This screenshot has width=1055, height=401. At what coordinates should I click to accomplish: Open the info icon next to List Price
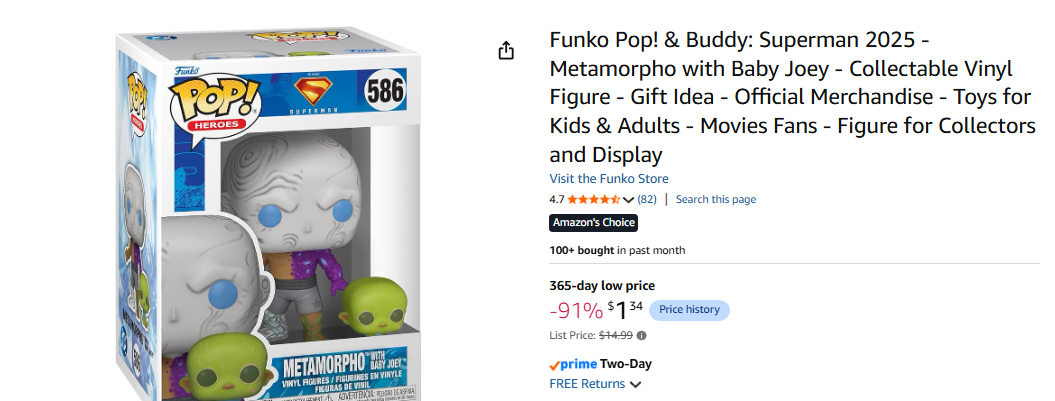pos(641,336)
